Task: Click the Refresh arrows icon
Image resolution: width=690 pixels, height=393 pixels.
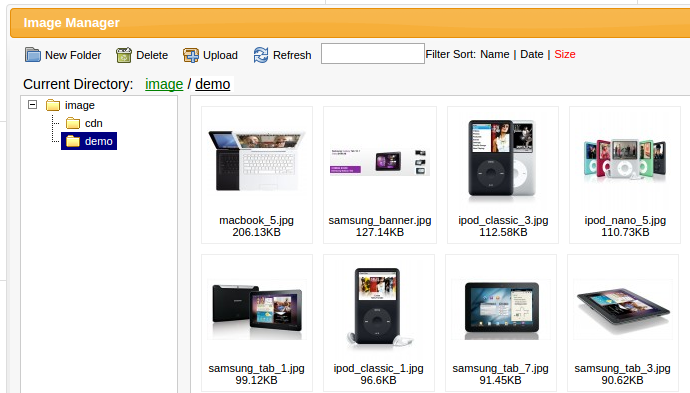Action: [261, 55]
